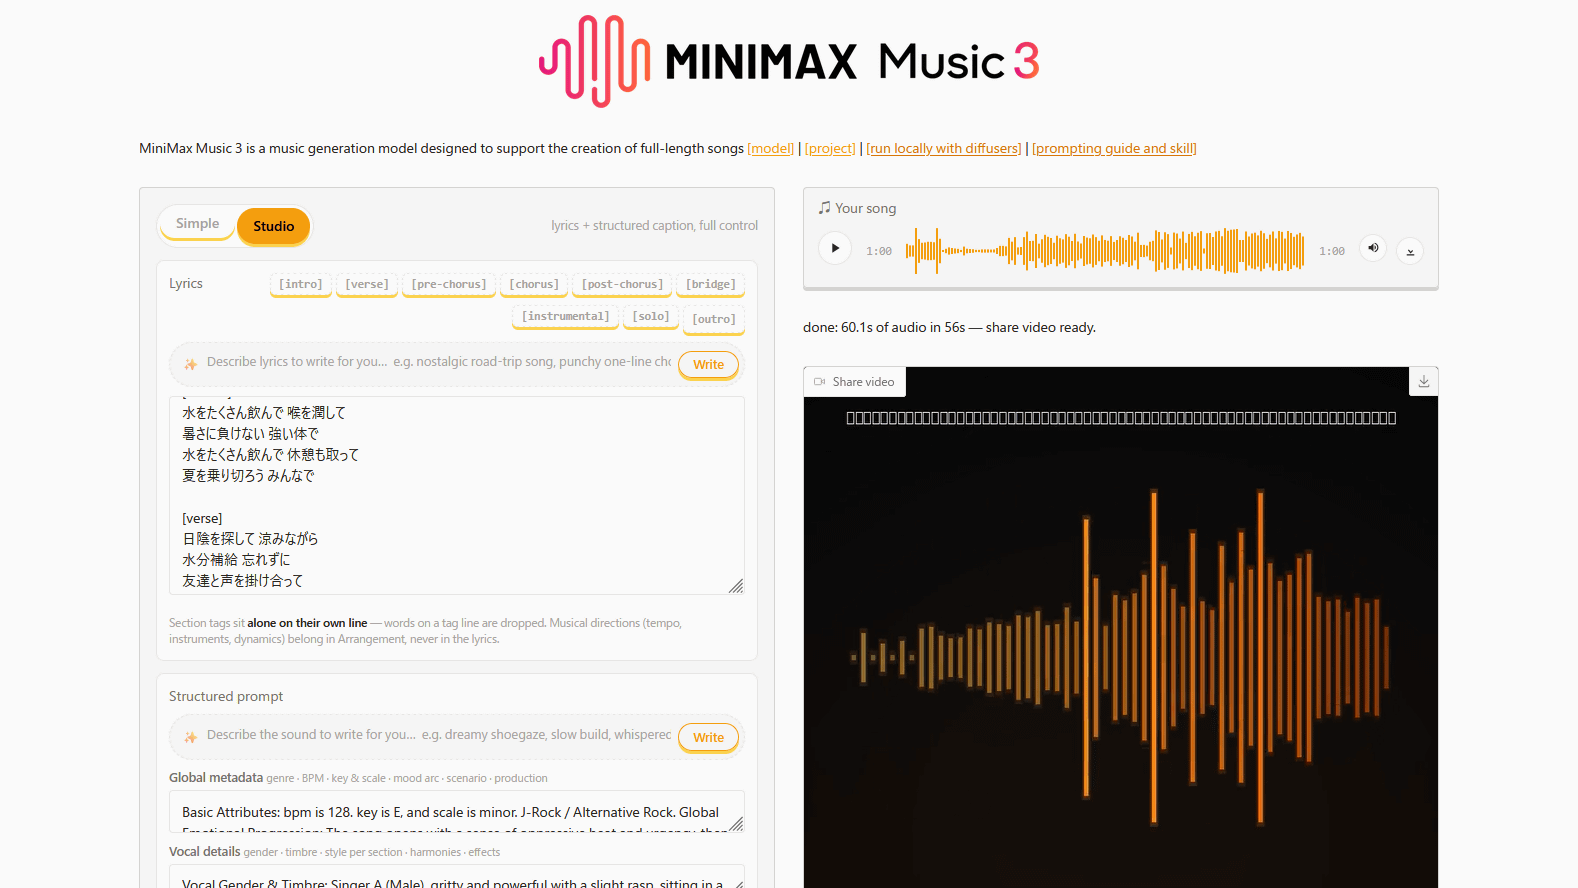Click the 'Vocal details' label
1578x888 pixels.
205,851
